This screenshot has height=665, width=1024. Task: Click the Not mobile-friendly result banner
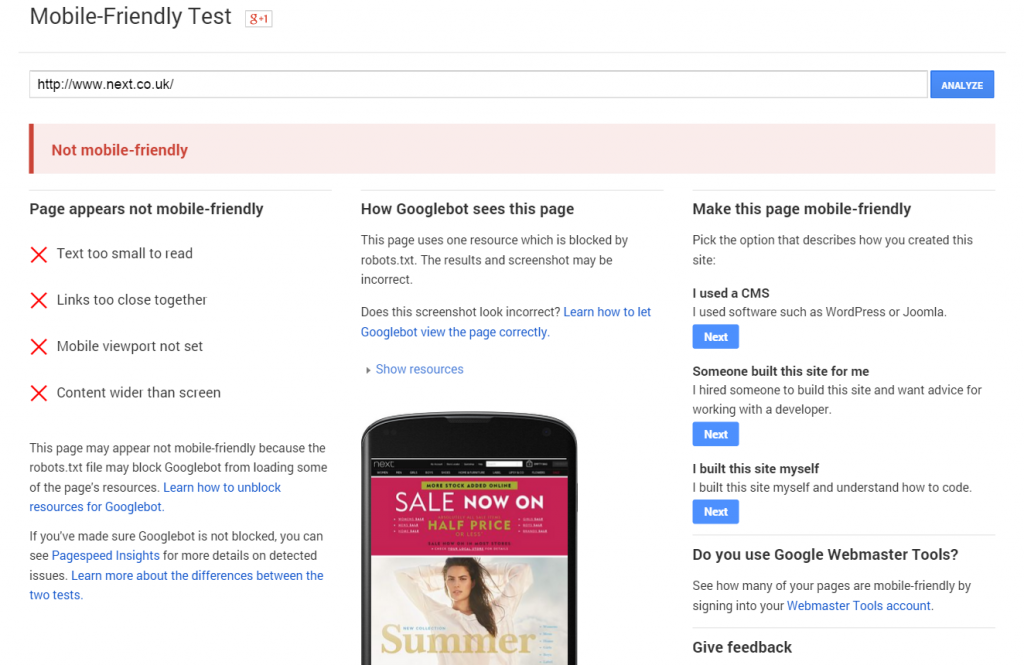click(512, 150)
